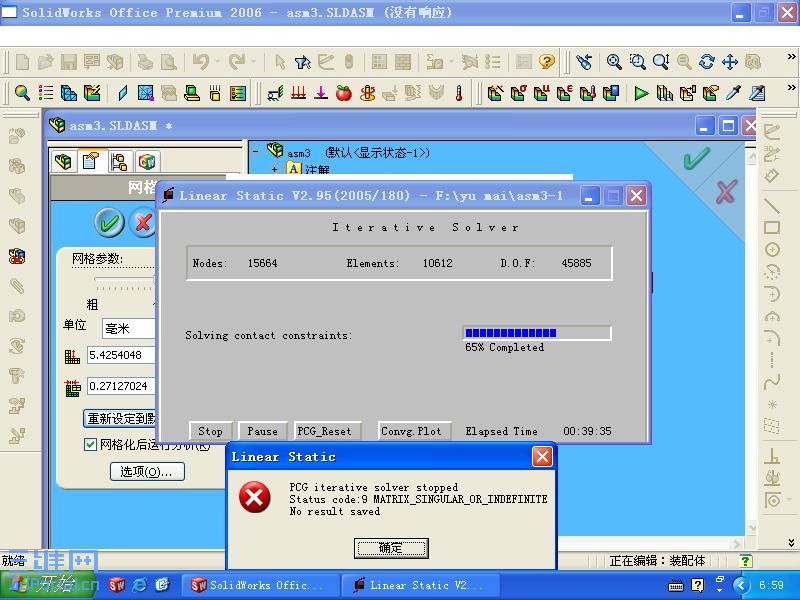Image resolution: width=800 pixels, height=600 pixels.
Task: Launch Internet Explorer from quick launch
Action: coord(139,585)
